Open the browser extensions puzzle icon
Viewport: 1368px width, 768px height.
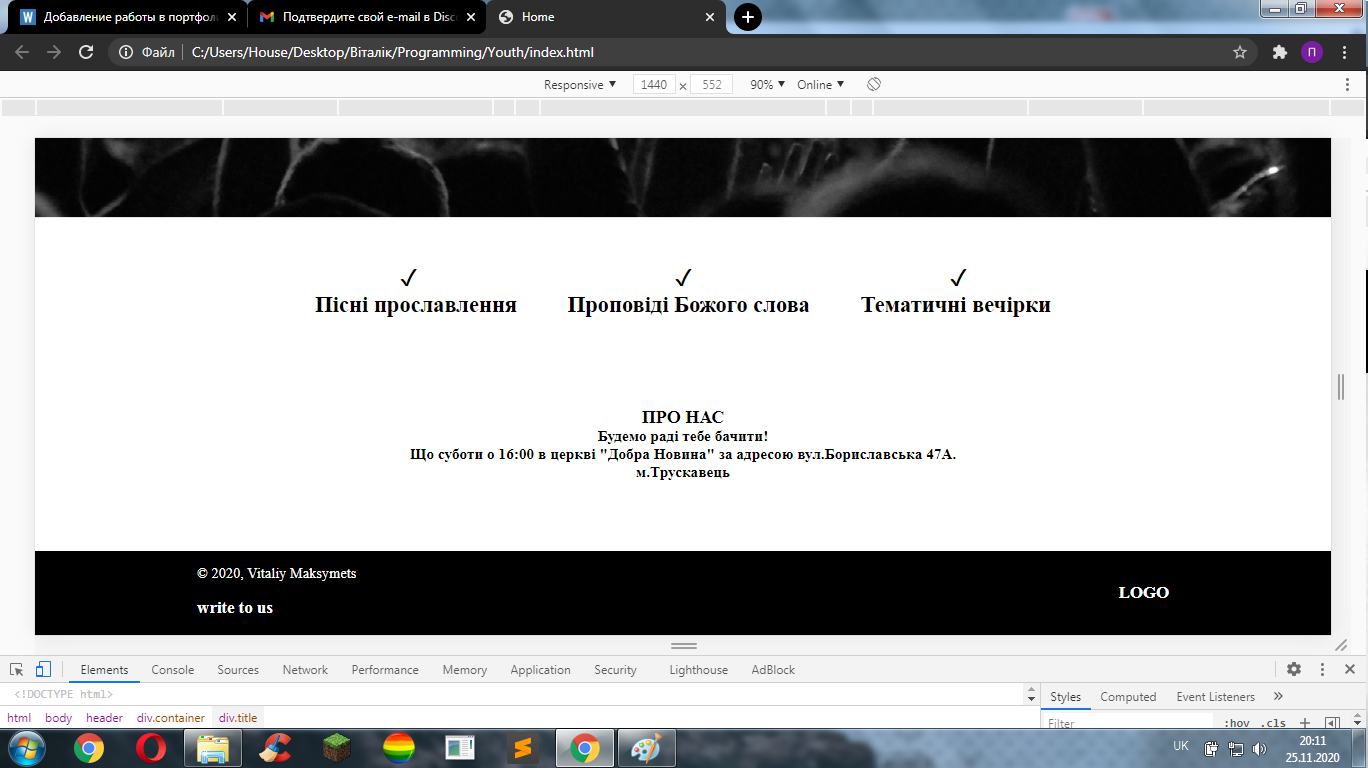tap(1279, 52)
